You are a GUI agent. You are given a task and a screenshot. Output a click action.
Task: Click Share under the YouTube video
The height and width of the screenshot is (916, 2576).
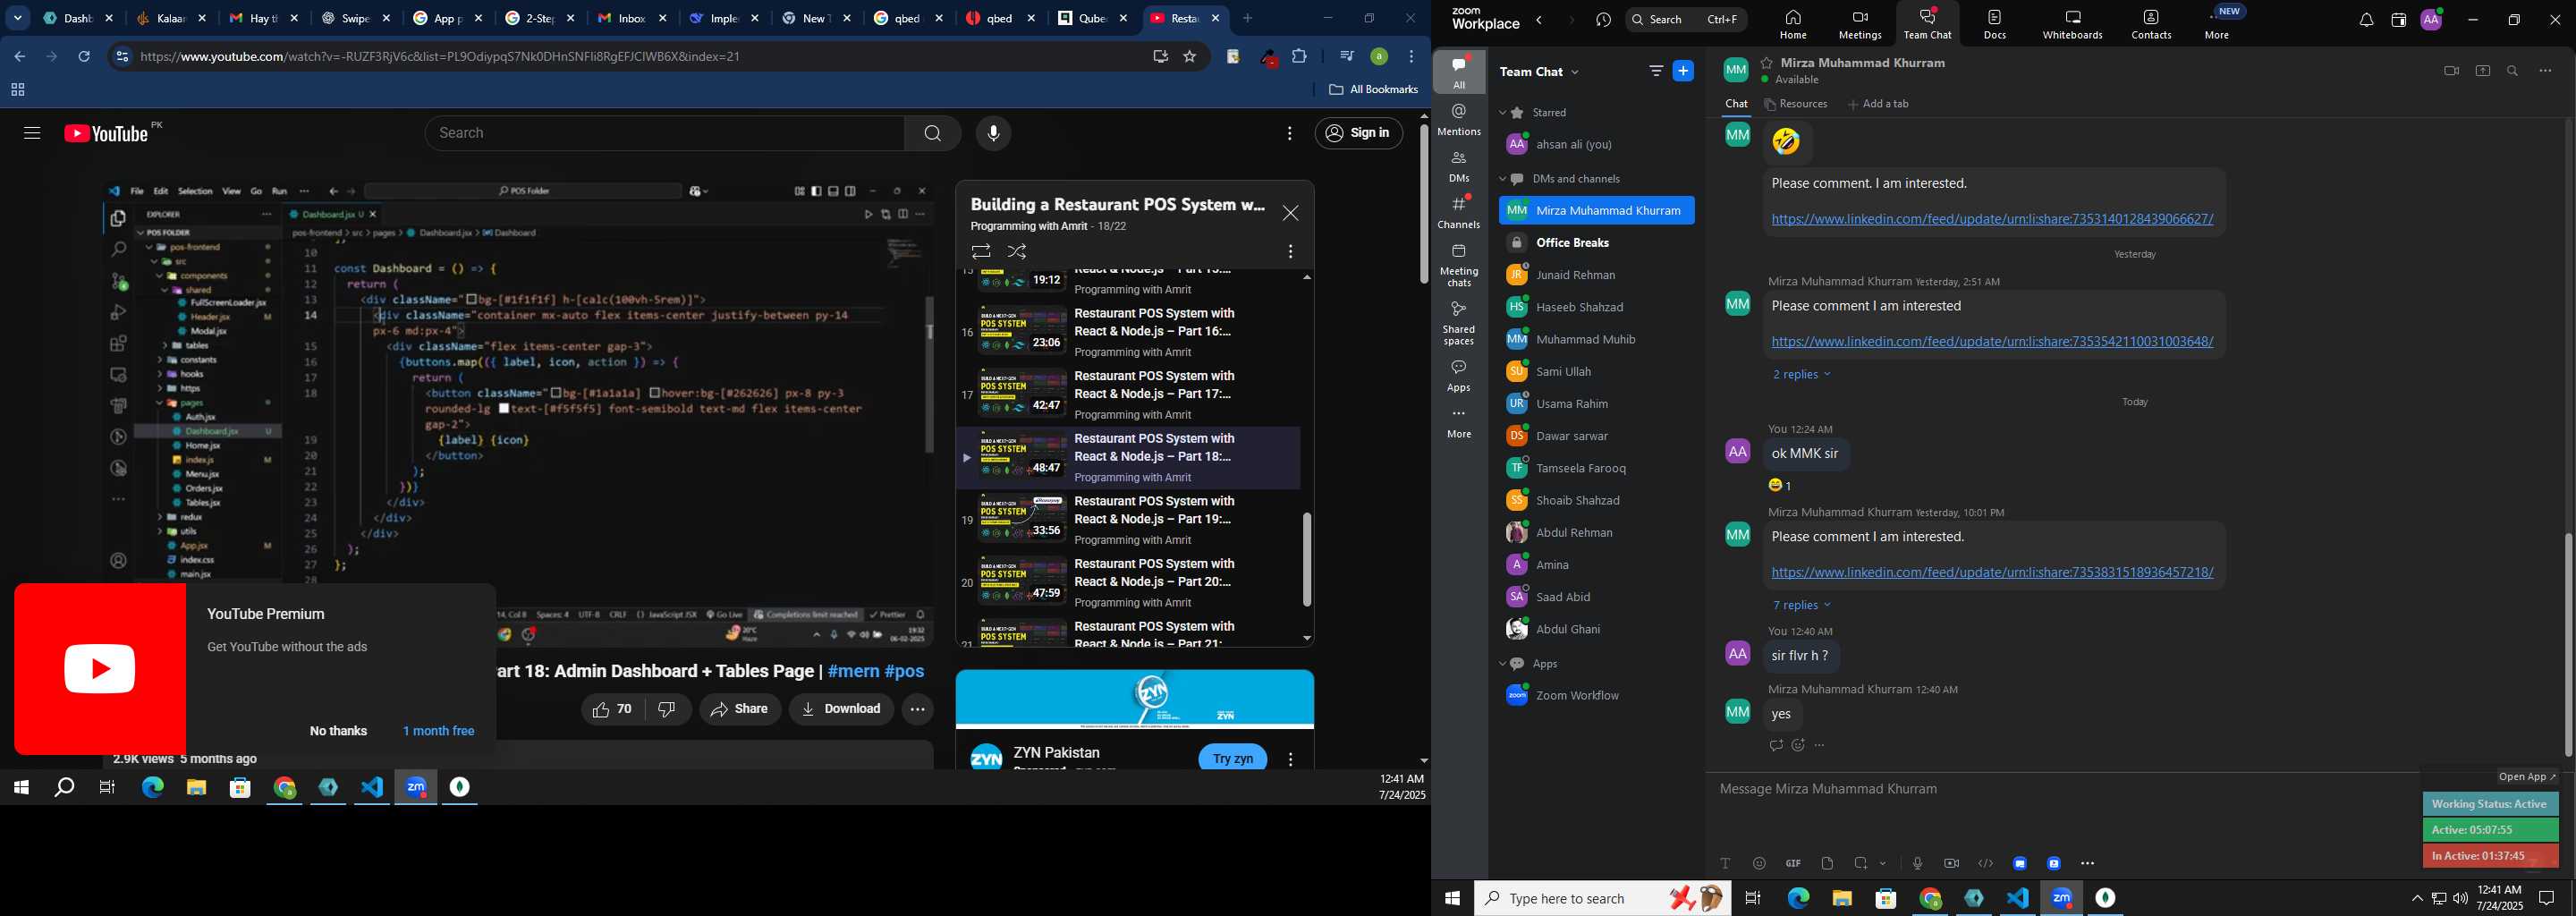[740, 709]
